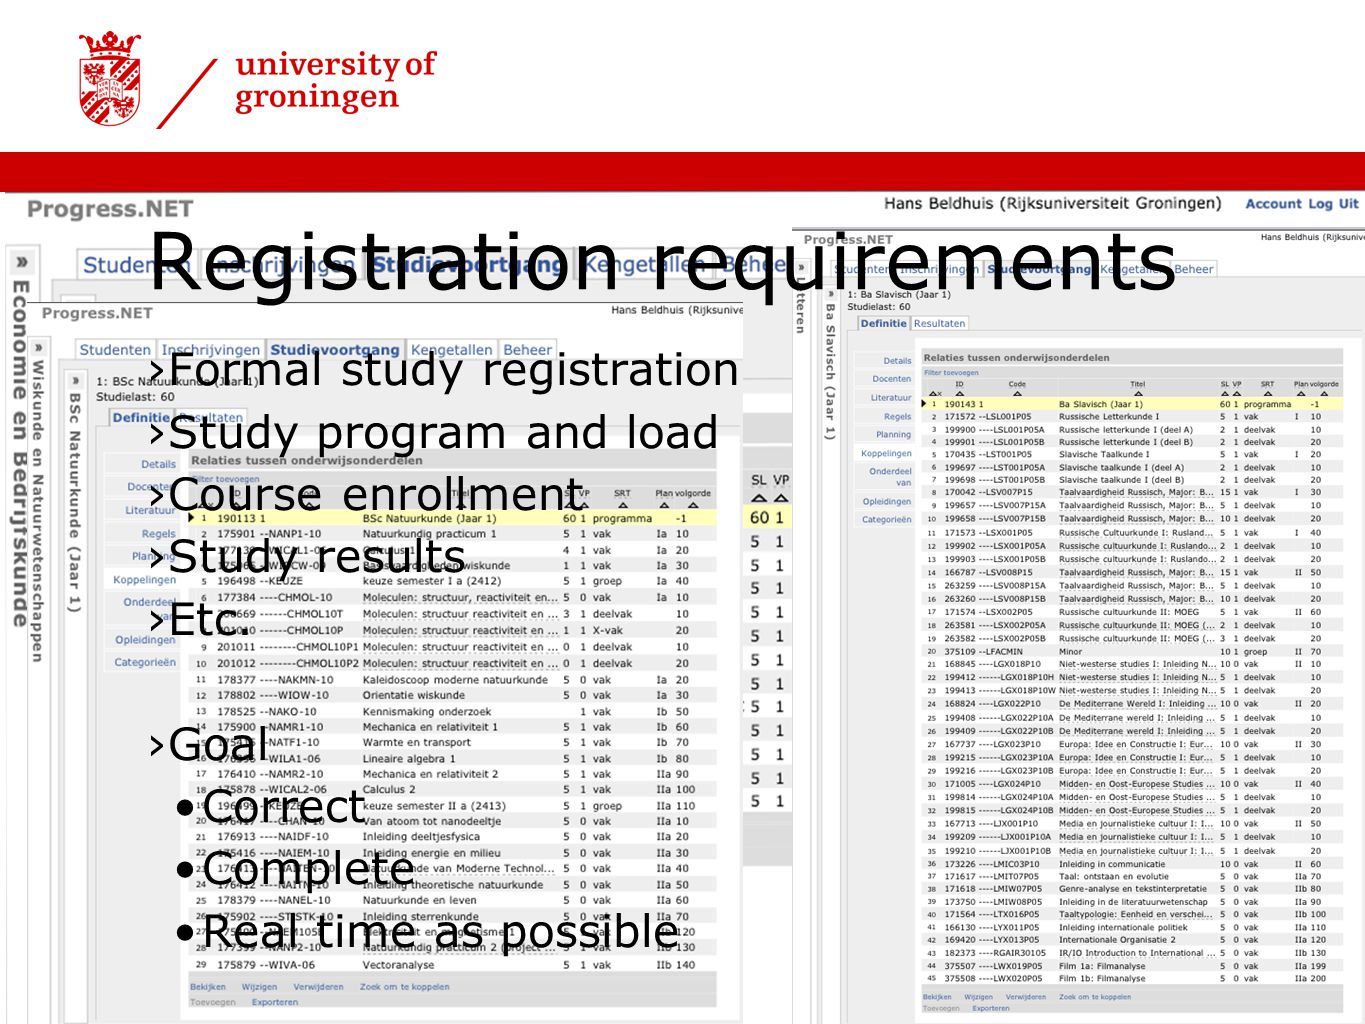Sort Ba Slavisch table by Code arrow
This screenshot has height=1024, width=1365.
(1017, 394)
